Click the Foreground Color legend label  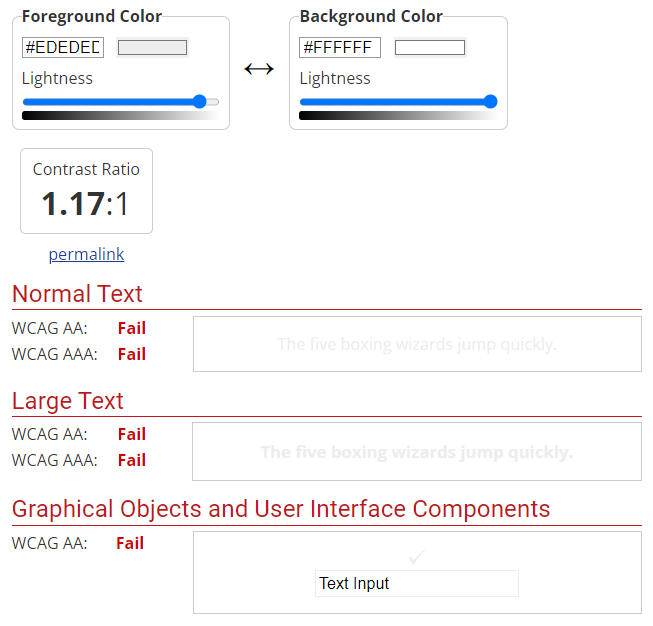(91, 17)
